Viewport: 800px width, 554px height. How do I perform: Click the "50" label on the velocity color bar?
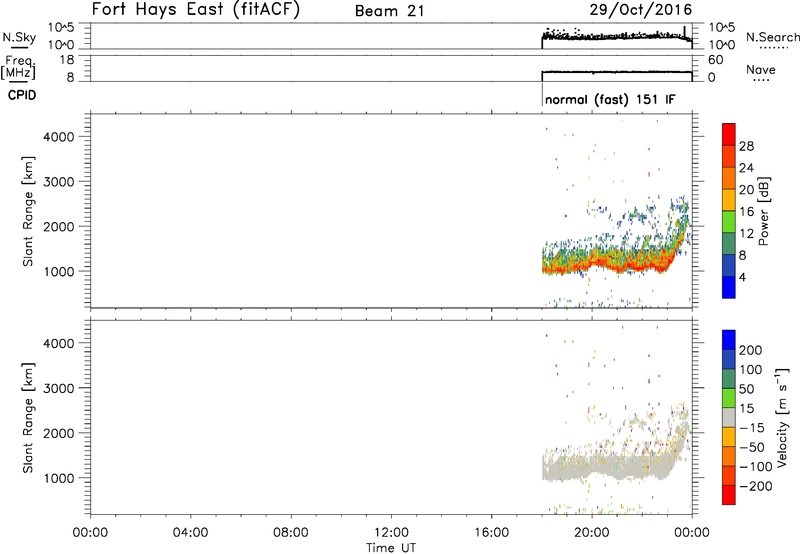click(746, 389)
